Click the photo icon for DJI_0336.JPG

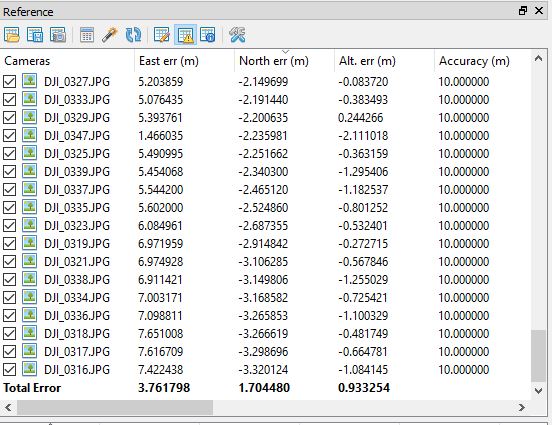(30, 315)
